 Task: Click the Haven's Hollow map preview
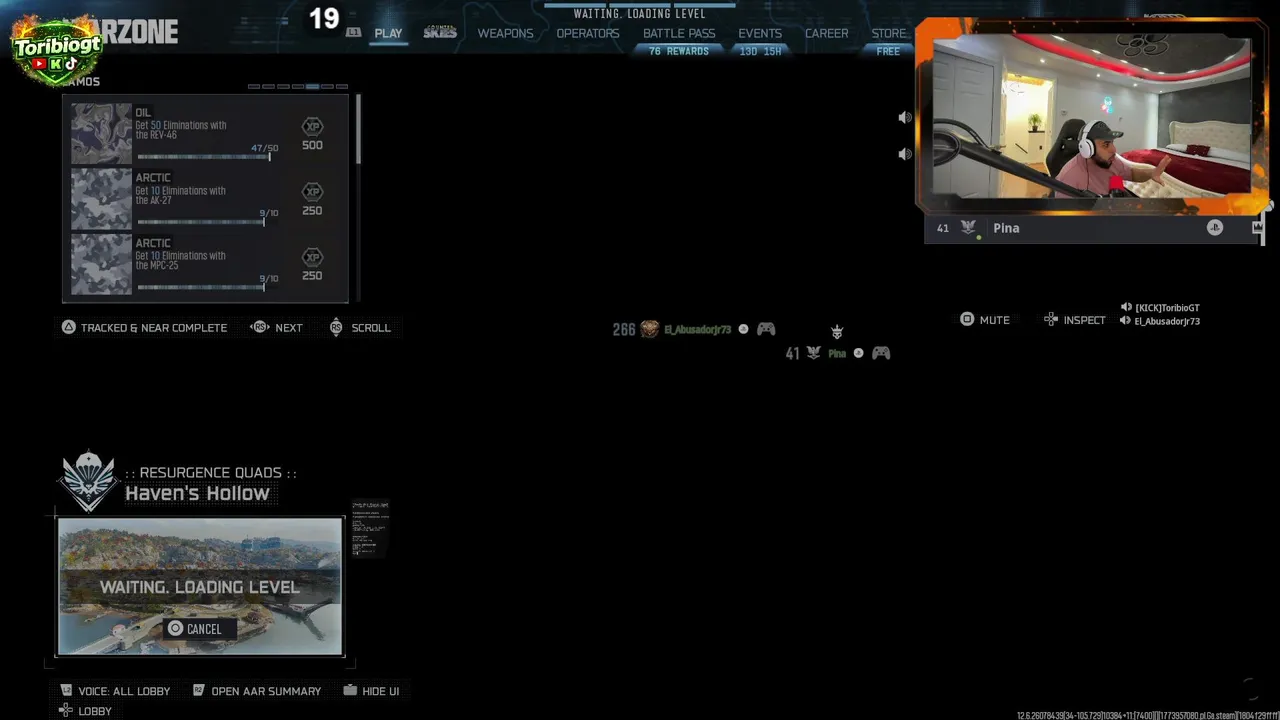point(200,586)
